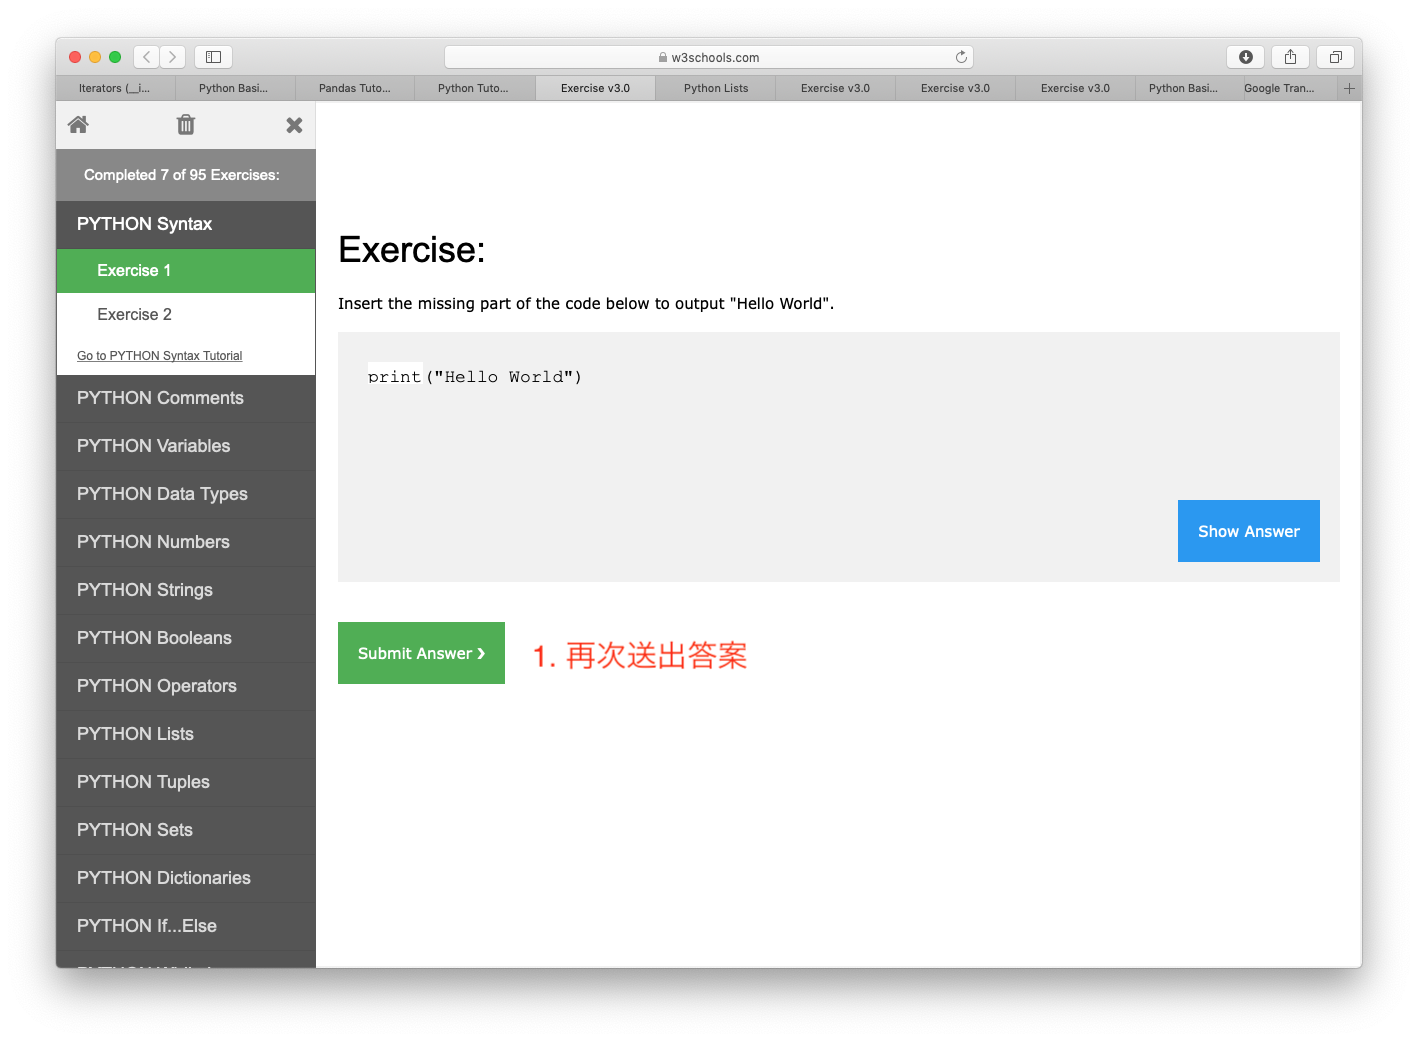
Task: Expand the PYTHON Data Types section
Action: 162,494
